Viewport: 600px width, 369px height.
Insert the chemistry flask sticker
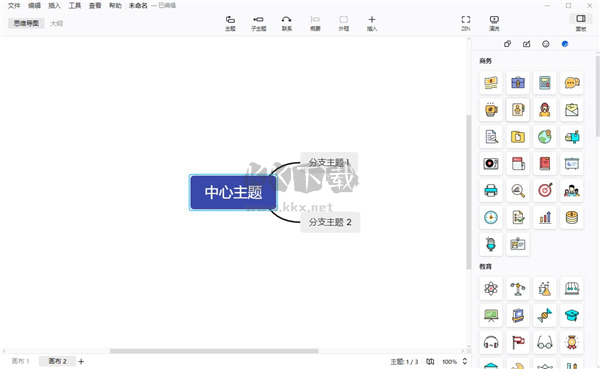click(545, 288)
